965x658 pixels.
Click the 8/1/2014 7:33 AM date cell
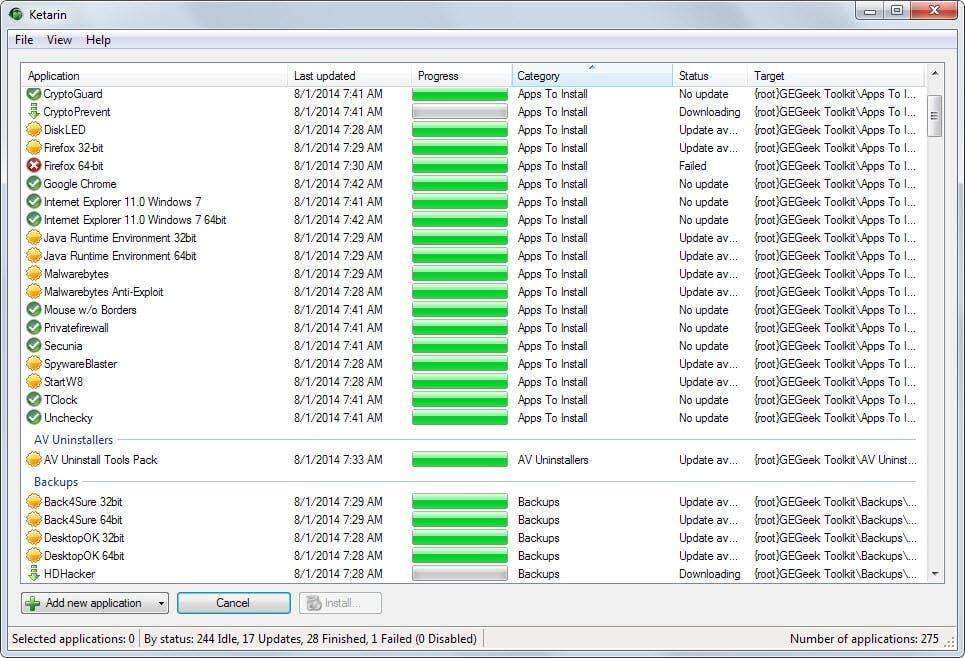click(338, 460)
